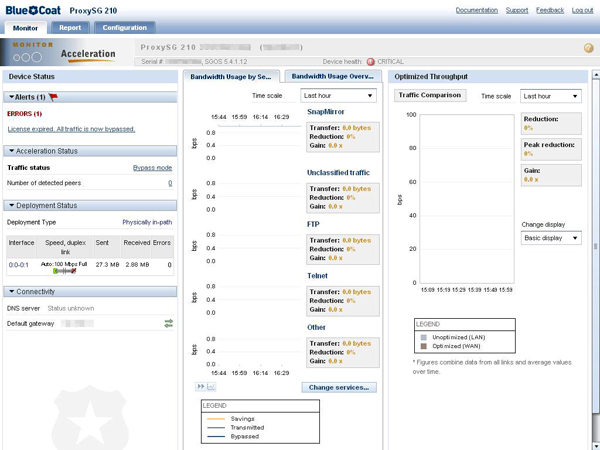Click the Device Status panel header
The image size is (600, 450).
90,77
